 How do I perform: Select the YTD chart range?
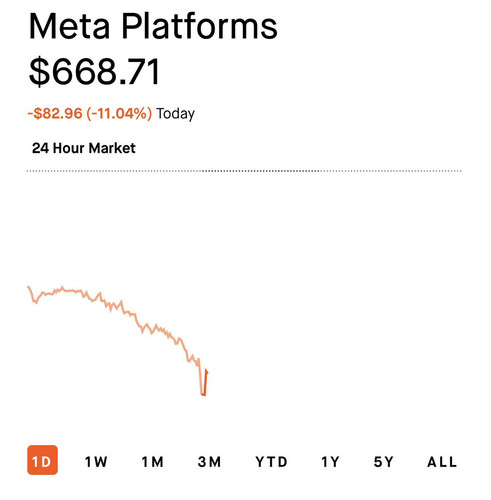coord(271,462)
